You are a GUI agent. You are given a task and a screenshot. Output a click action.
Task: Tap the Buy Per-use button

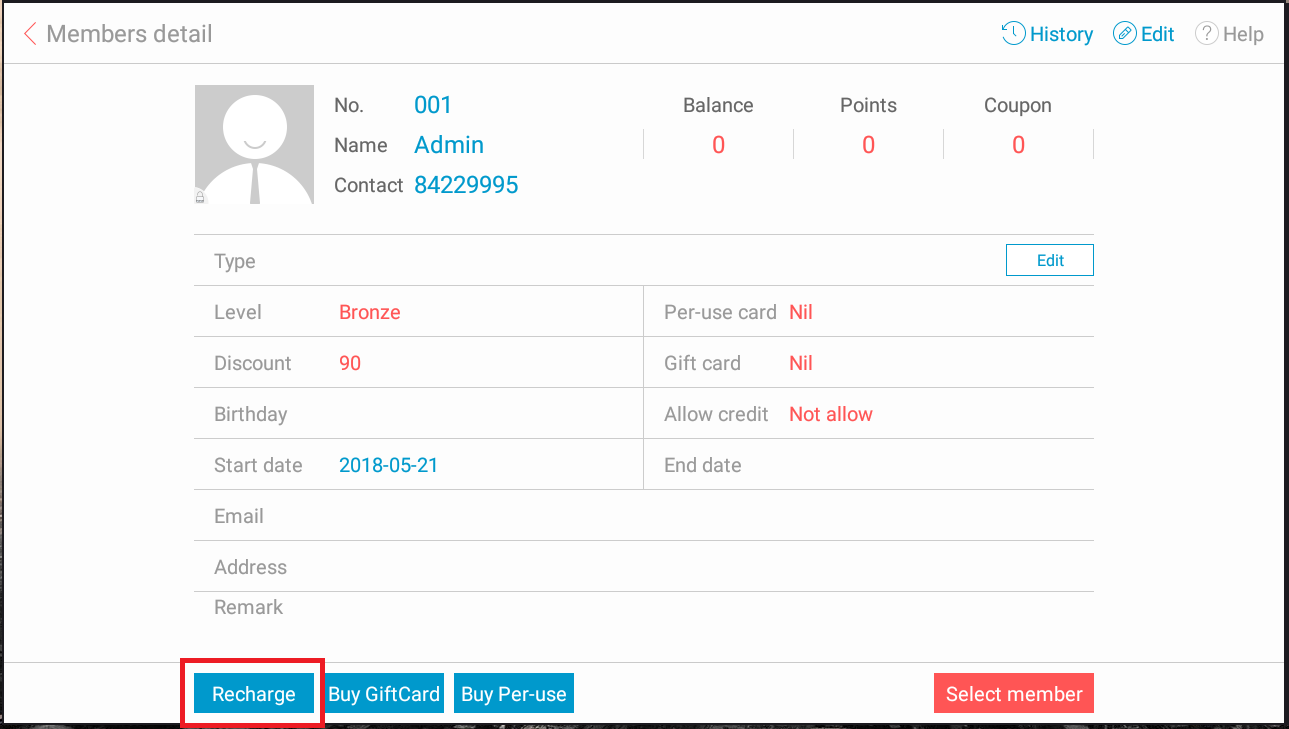tap(514, 694)
